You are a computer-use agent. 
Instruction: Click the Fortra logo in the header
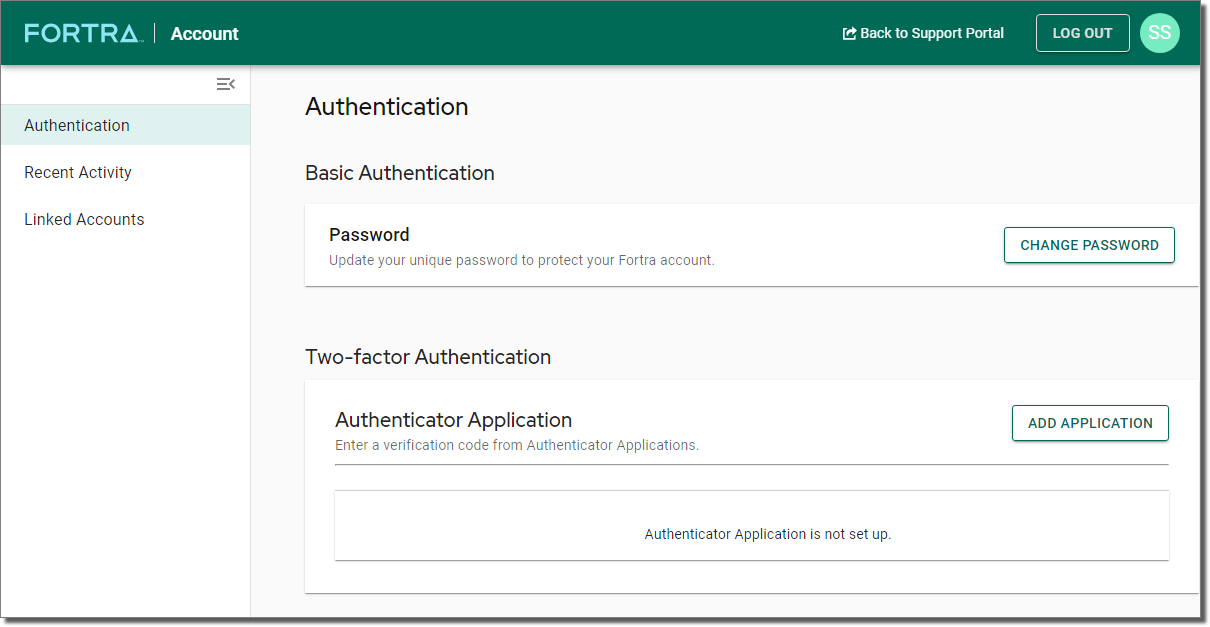coord(83,33)
